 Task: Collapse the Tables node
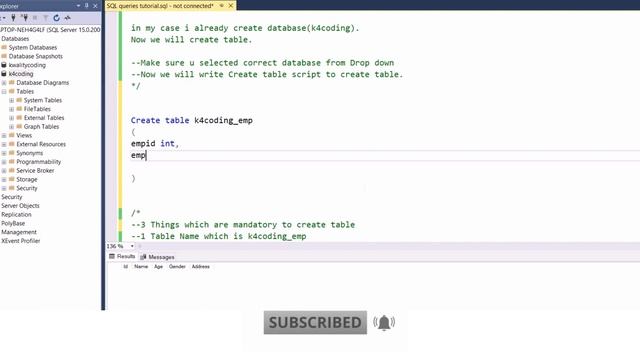[4, 91]
